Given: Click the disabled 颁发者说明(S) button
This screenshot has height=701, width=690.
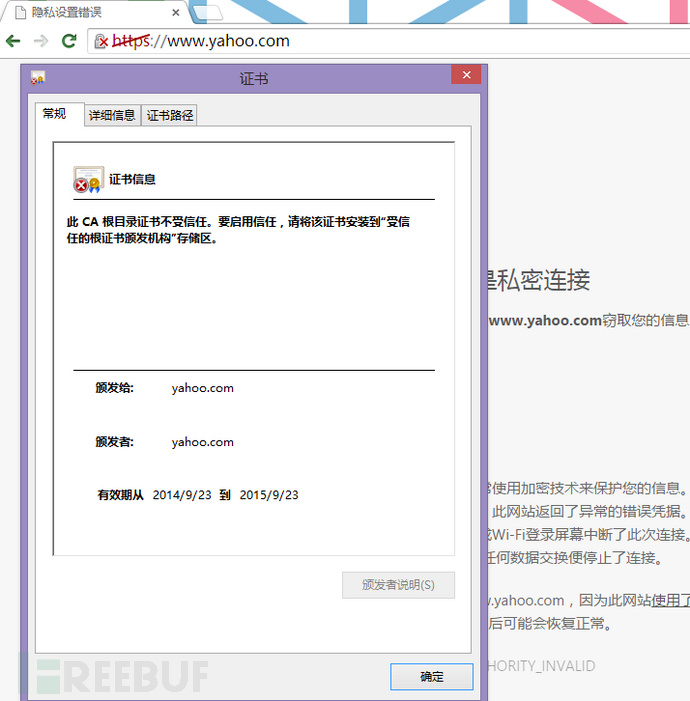Looking at the screenshot, I should [398, 585].
